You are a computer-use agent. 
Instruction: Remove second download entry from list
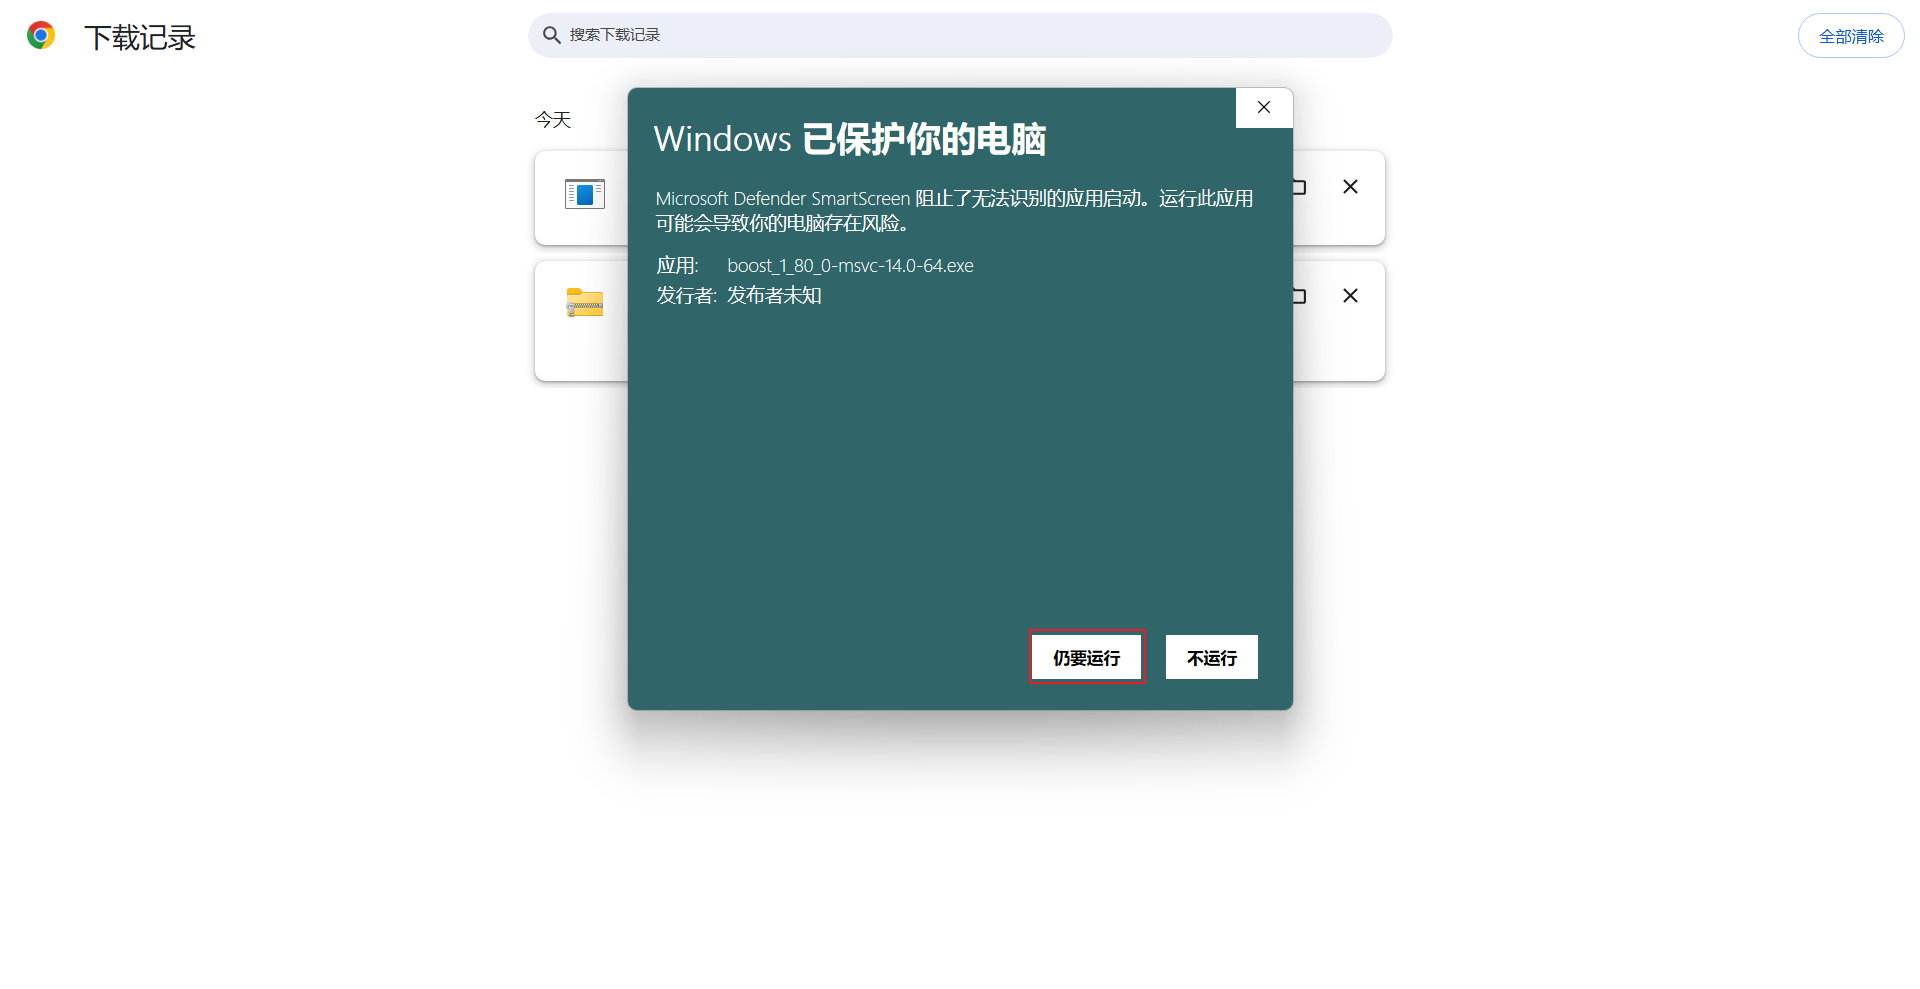pos(1350,296)
